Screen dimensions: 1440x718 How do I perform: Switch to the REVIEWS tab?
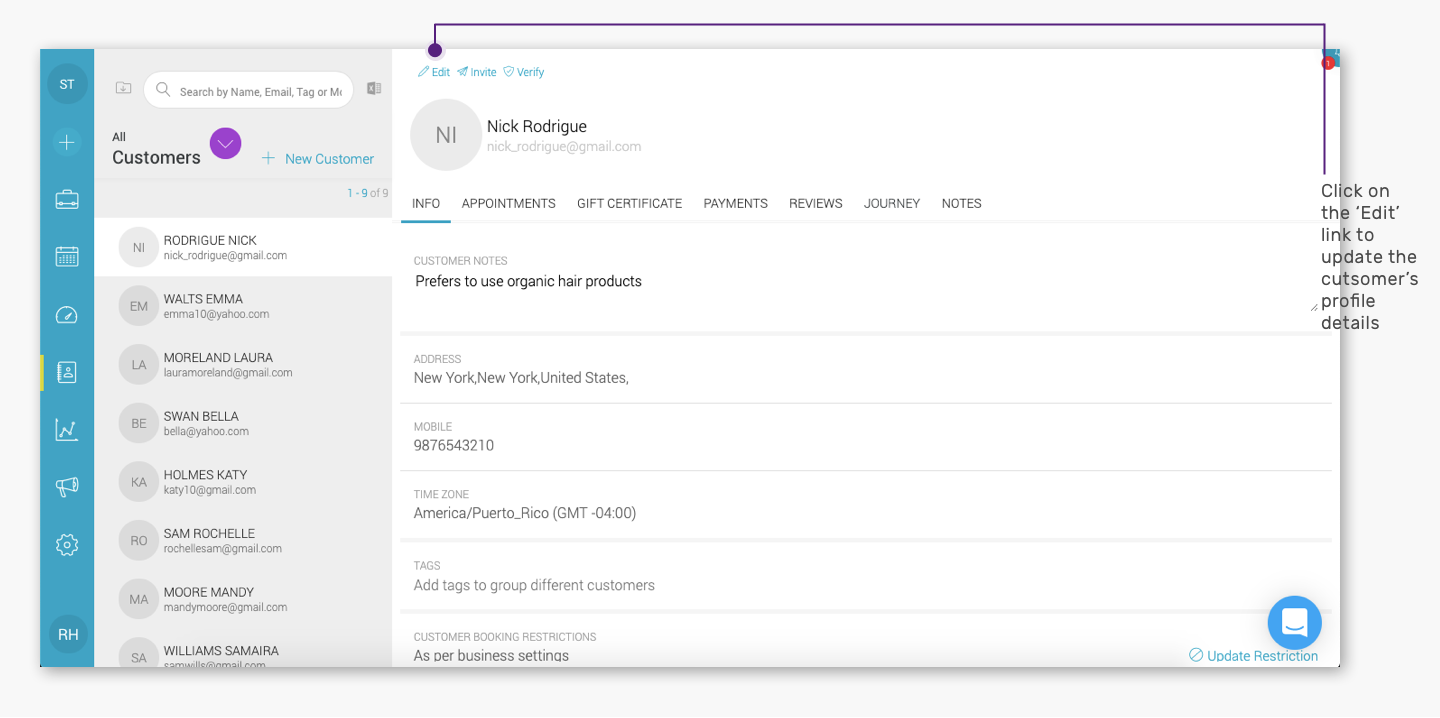tap(816, 203)
